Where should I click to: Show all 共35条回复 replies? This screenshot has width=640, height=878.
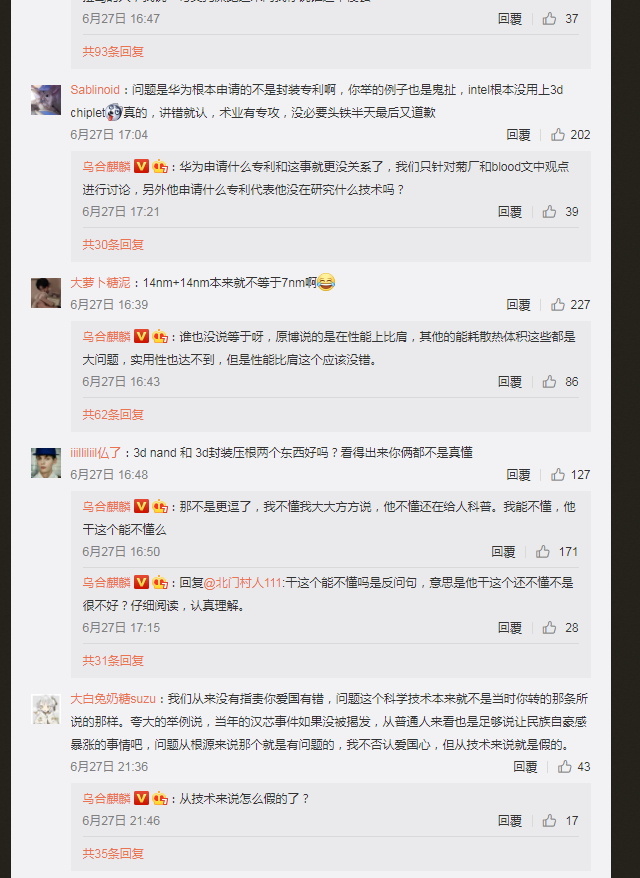click(113, 854)
